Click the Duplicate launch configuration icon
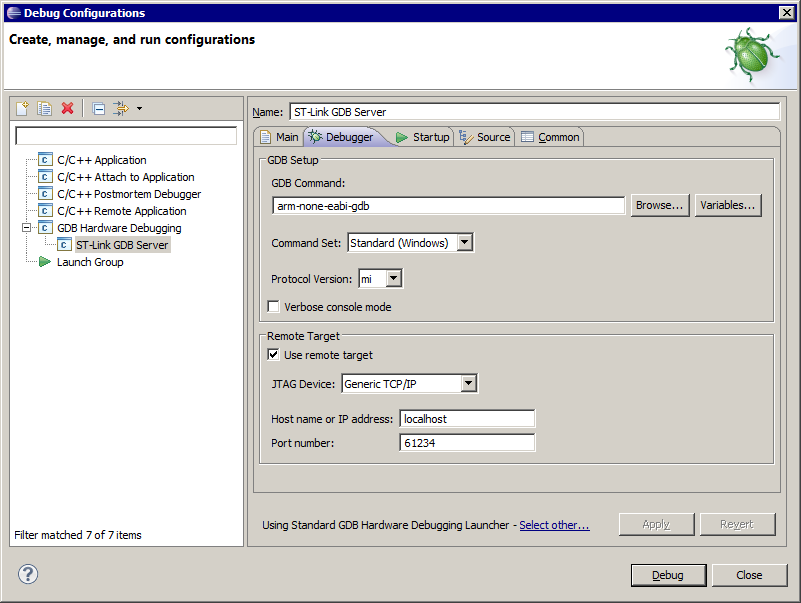 coord(44,108)
